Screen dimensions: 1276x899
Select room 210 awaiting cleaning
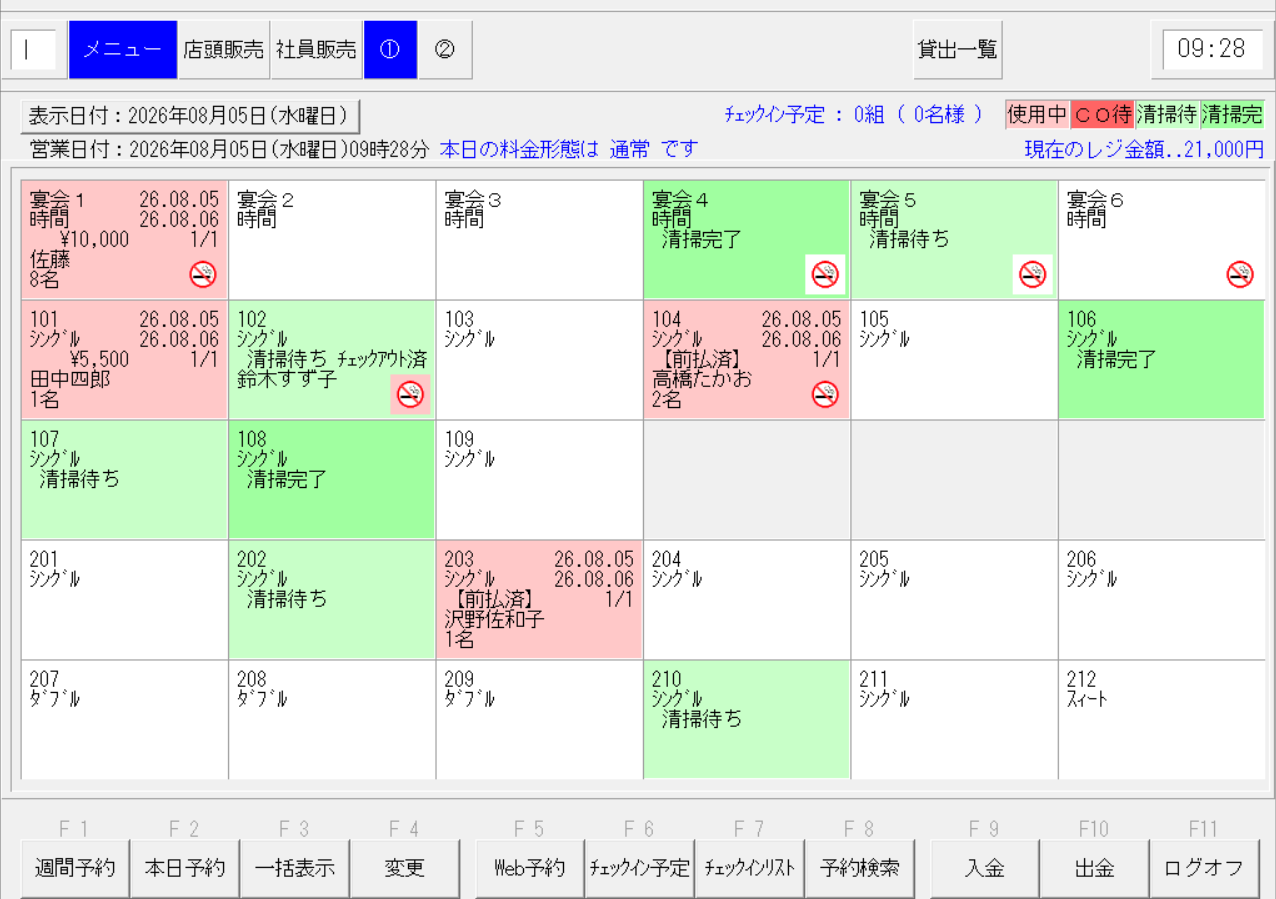click(x=747, y=720)
